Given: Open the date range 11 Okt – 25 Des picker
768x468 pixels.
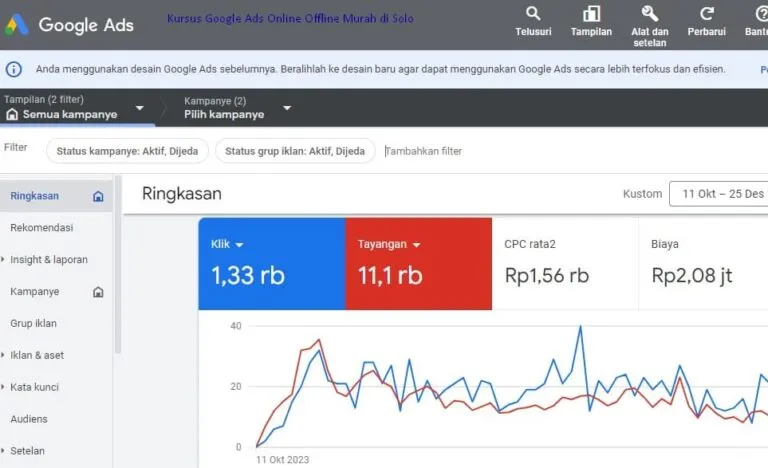Looking at the screenshot, I should [x=719, y=194].
